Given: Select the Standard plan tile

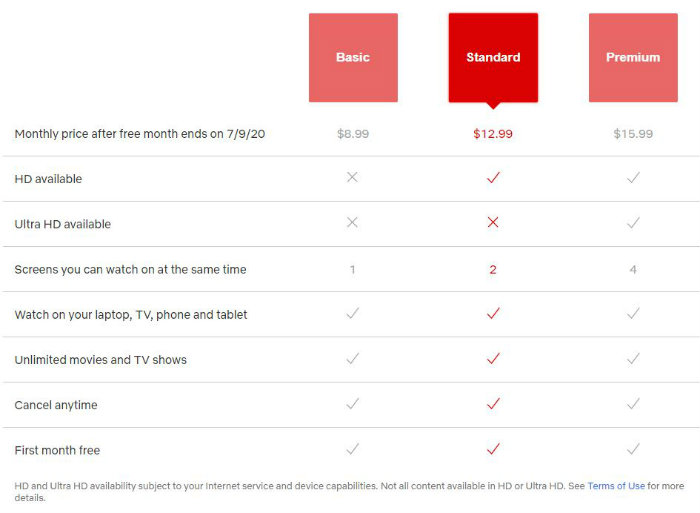Looking at the screenshot, I should (x=493, y=58).
